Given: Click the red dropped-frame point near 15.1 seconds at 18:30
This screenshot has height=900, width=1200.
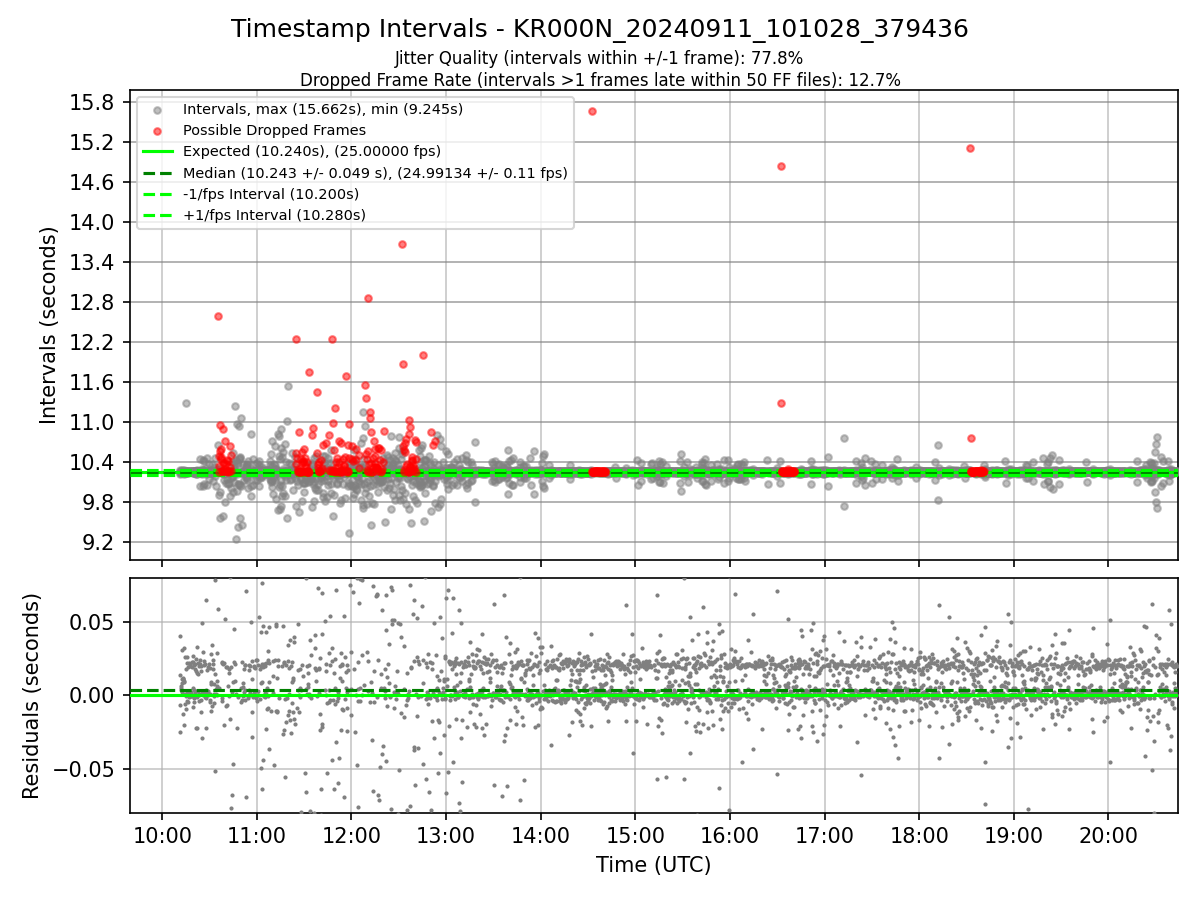Looking at the screenshot, I should [970, 148].
